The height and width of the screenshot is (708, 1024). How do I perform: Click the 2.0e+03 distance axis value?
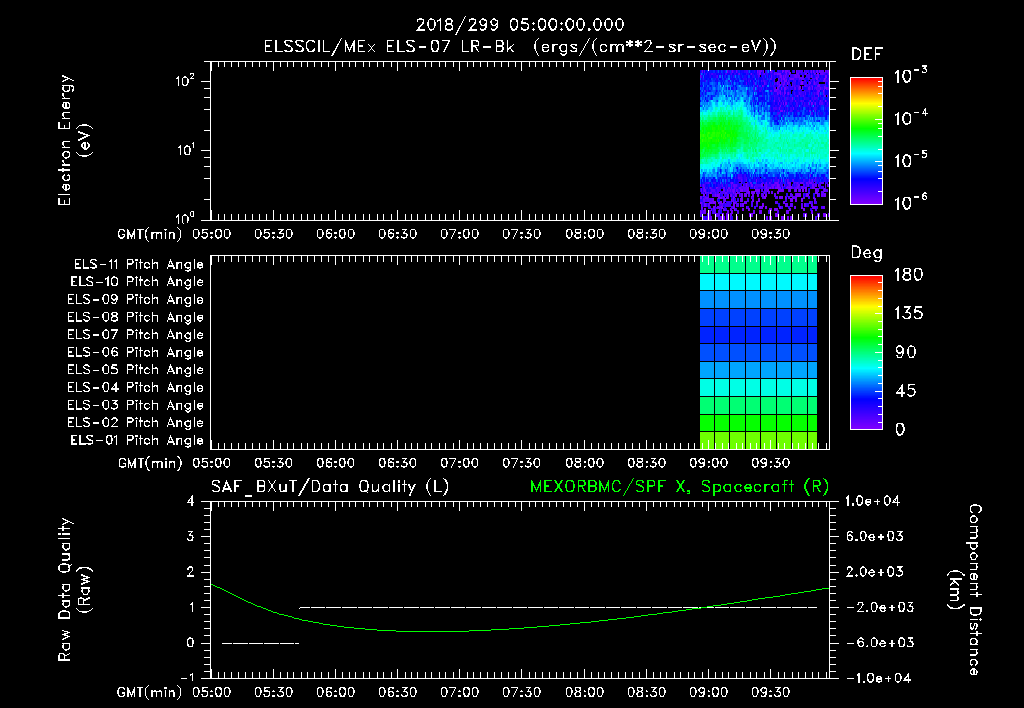tap(874, 571)
